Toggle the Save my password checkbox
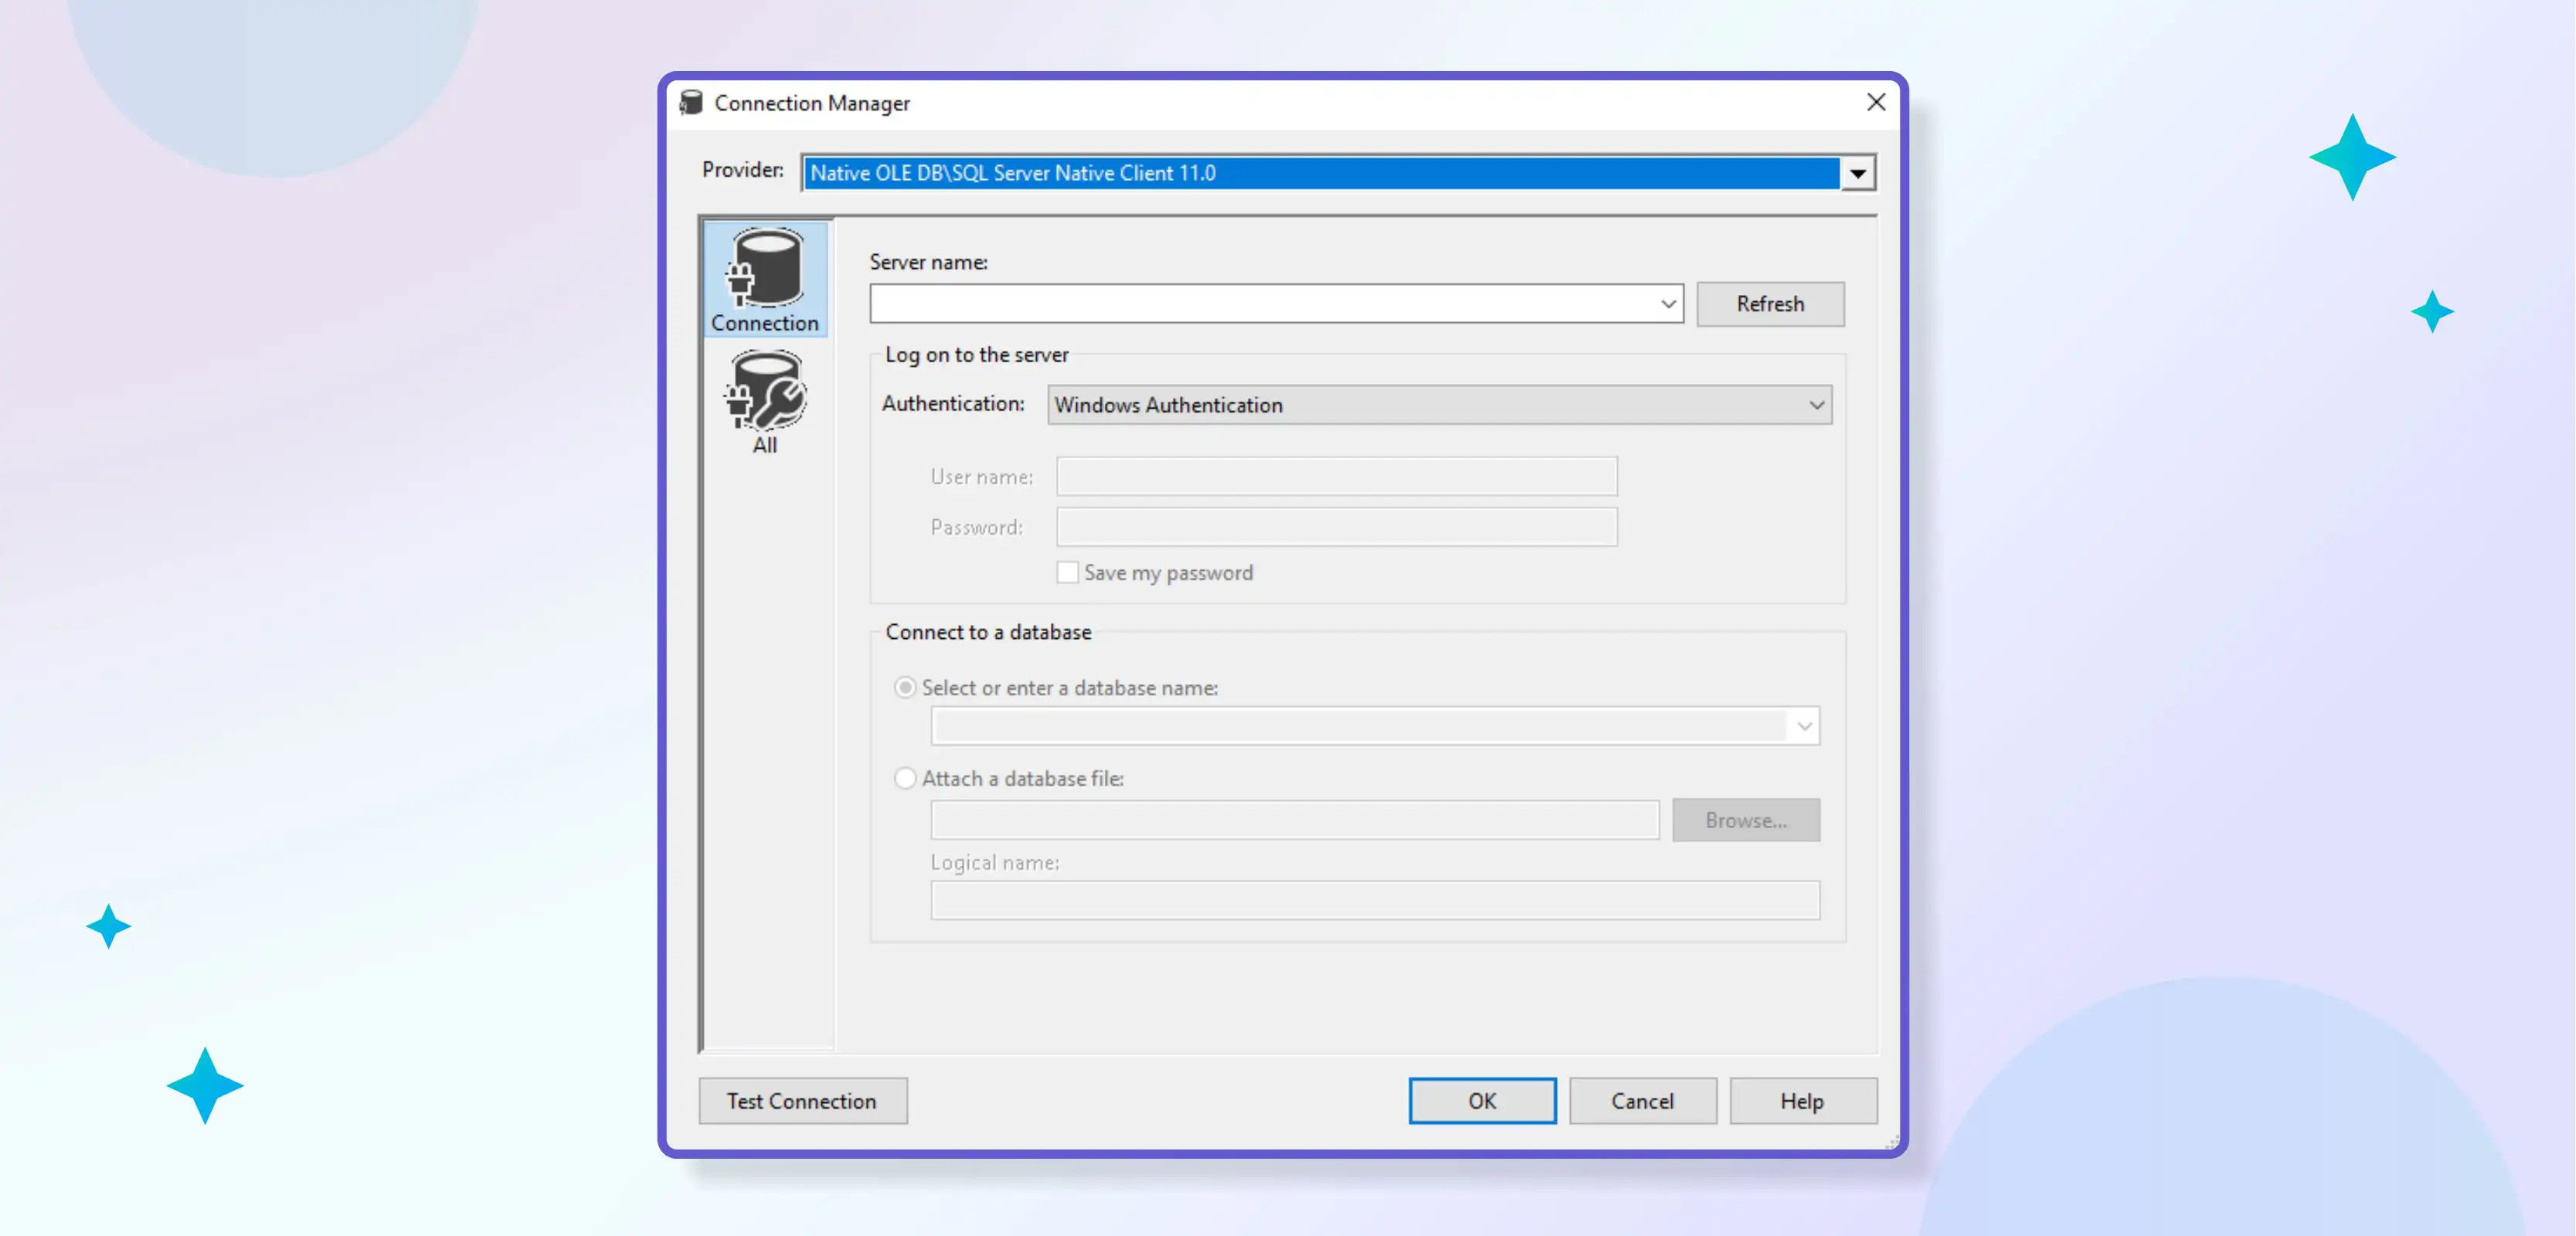This screenshot has height=1236, width=2576. pyautogui.click(x=1066, y=572)
